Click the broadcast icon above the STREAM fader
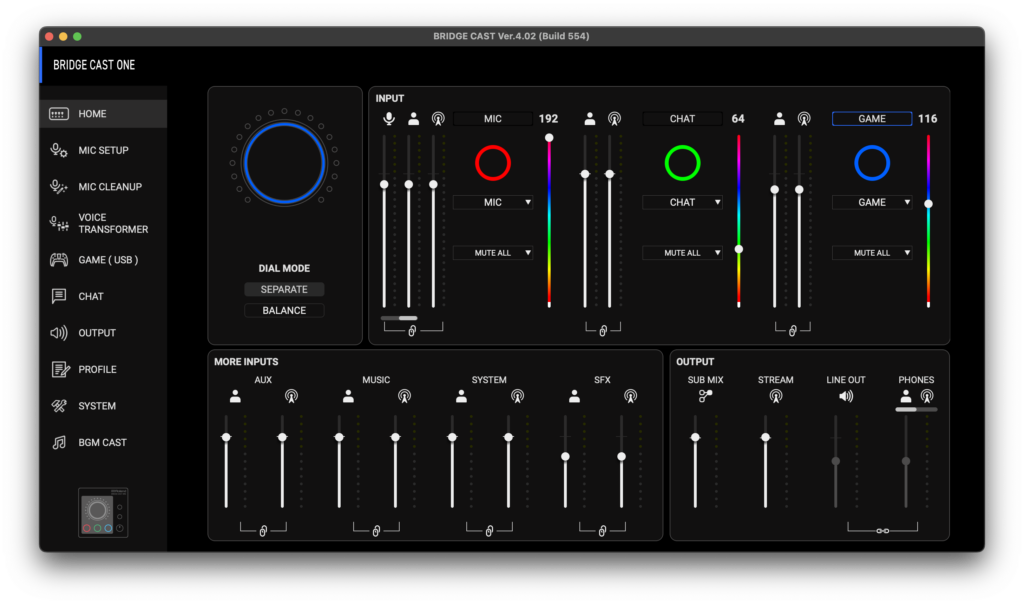The image size is (1024, 604). tap(776, 396)
